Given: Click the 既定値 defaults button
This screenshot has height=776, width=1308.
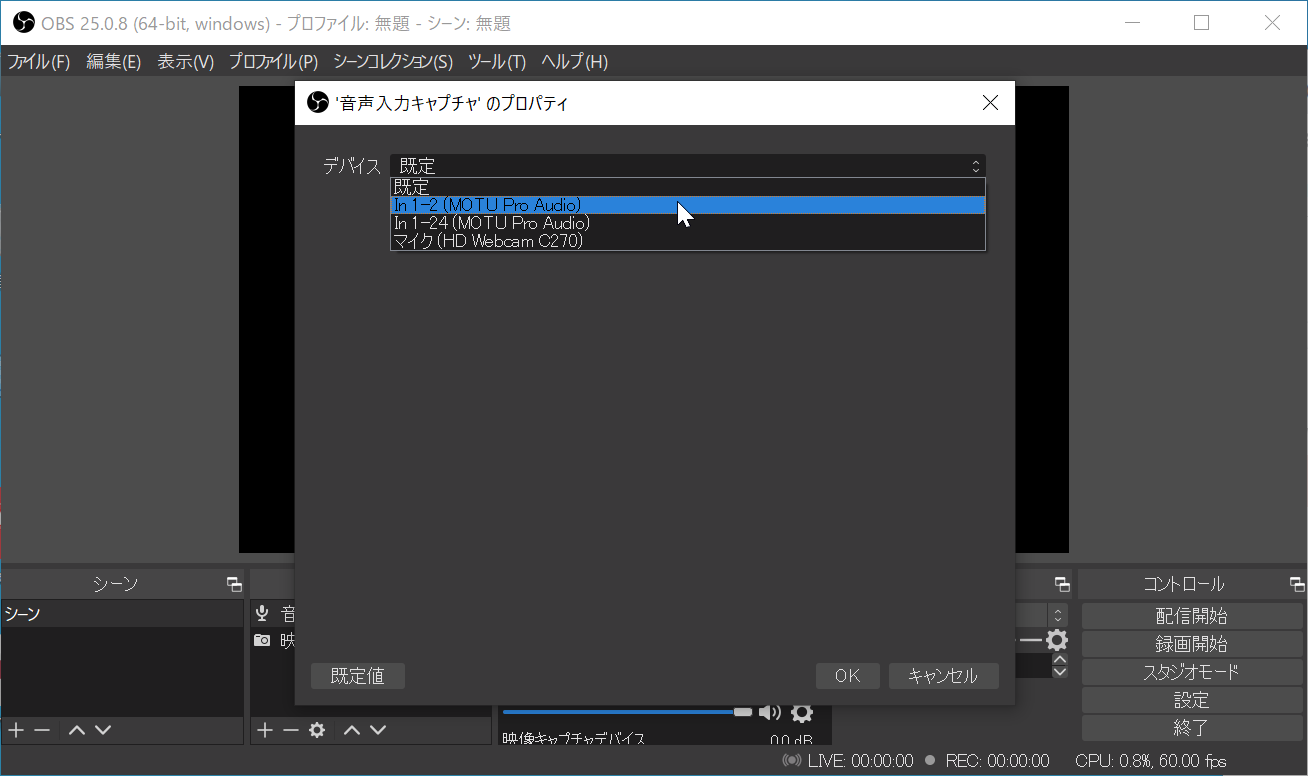Looking at the screenshot, I should [358, 676].
